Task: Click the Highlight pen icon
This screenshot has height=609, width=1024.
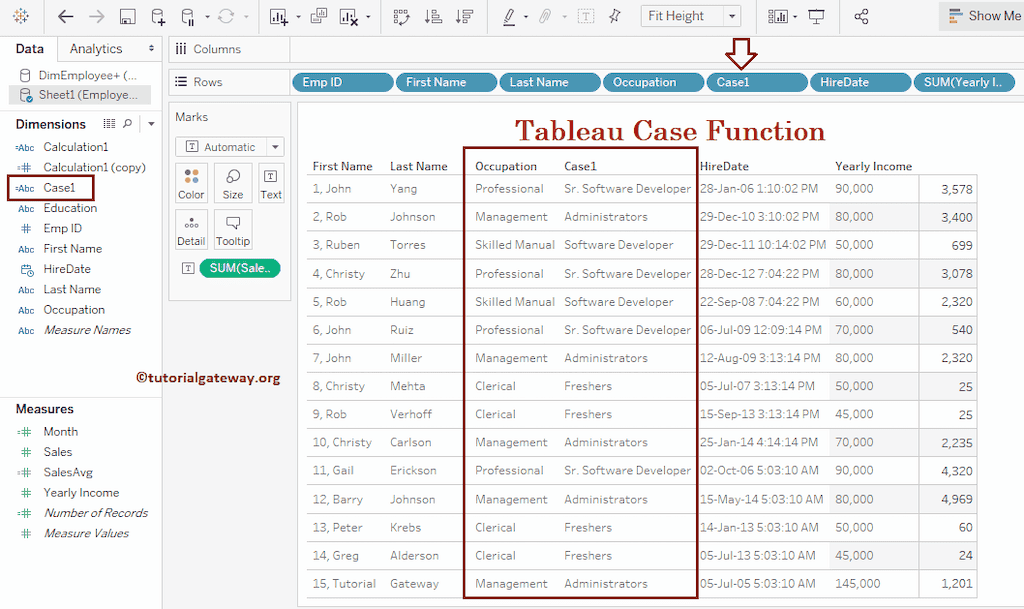Action: click(509, 16)
